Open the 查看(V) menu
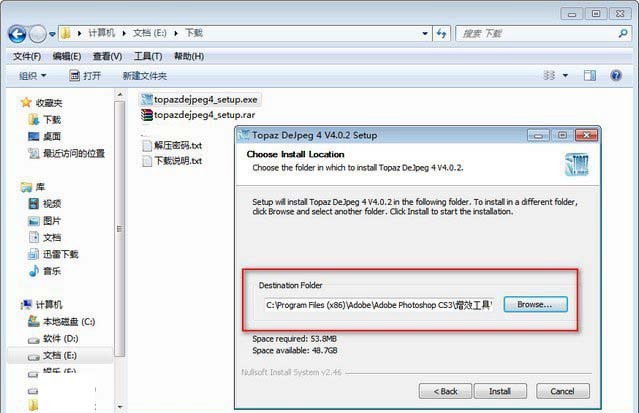This screenshot has height=413, width=639. [107, 56]
